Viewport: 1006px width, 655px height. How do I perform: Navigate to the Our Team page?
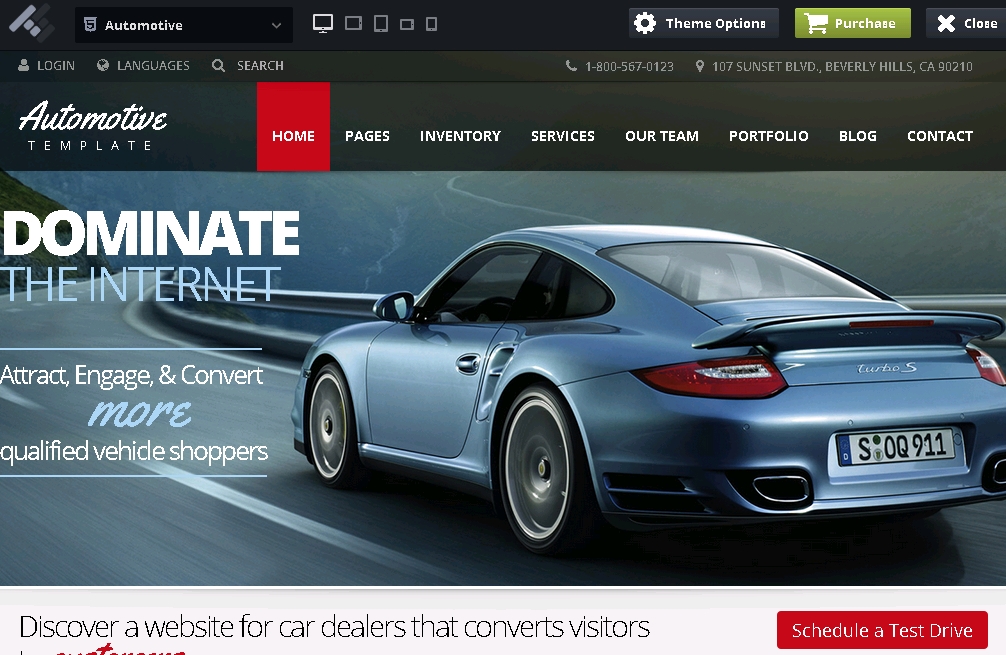[661, 136]
